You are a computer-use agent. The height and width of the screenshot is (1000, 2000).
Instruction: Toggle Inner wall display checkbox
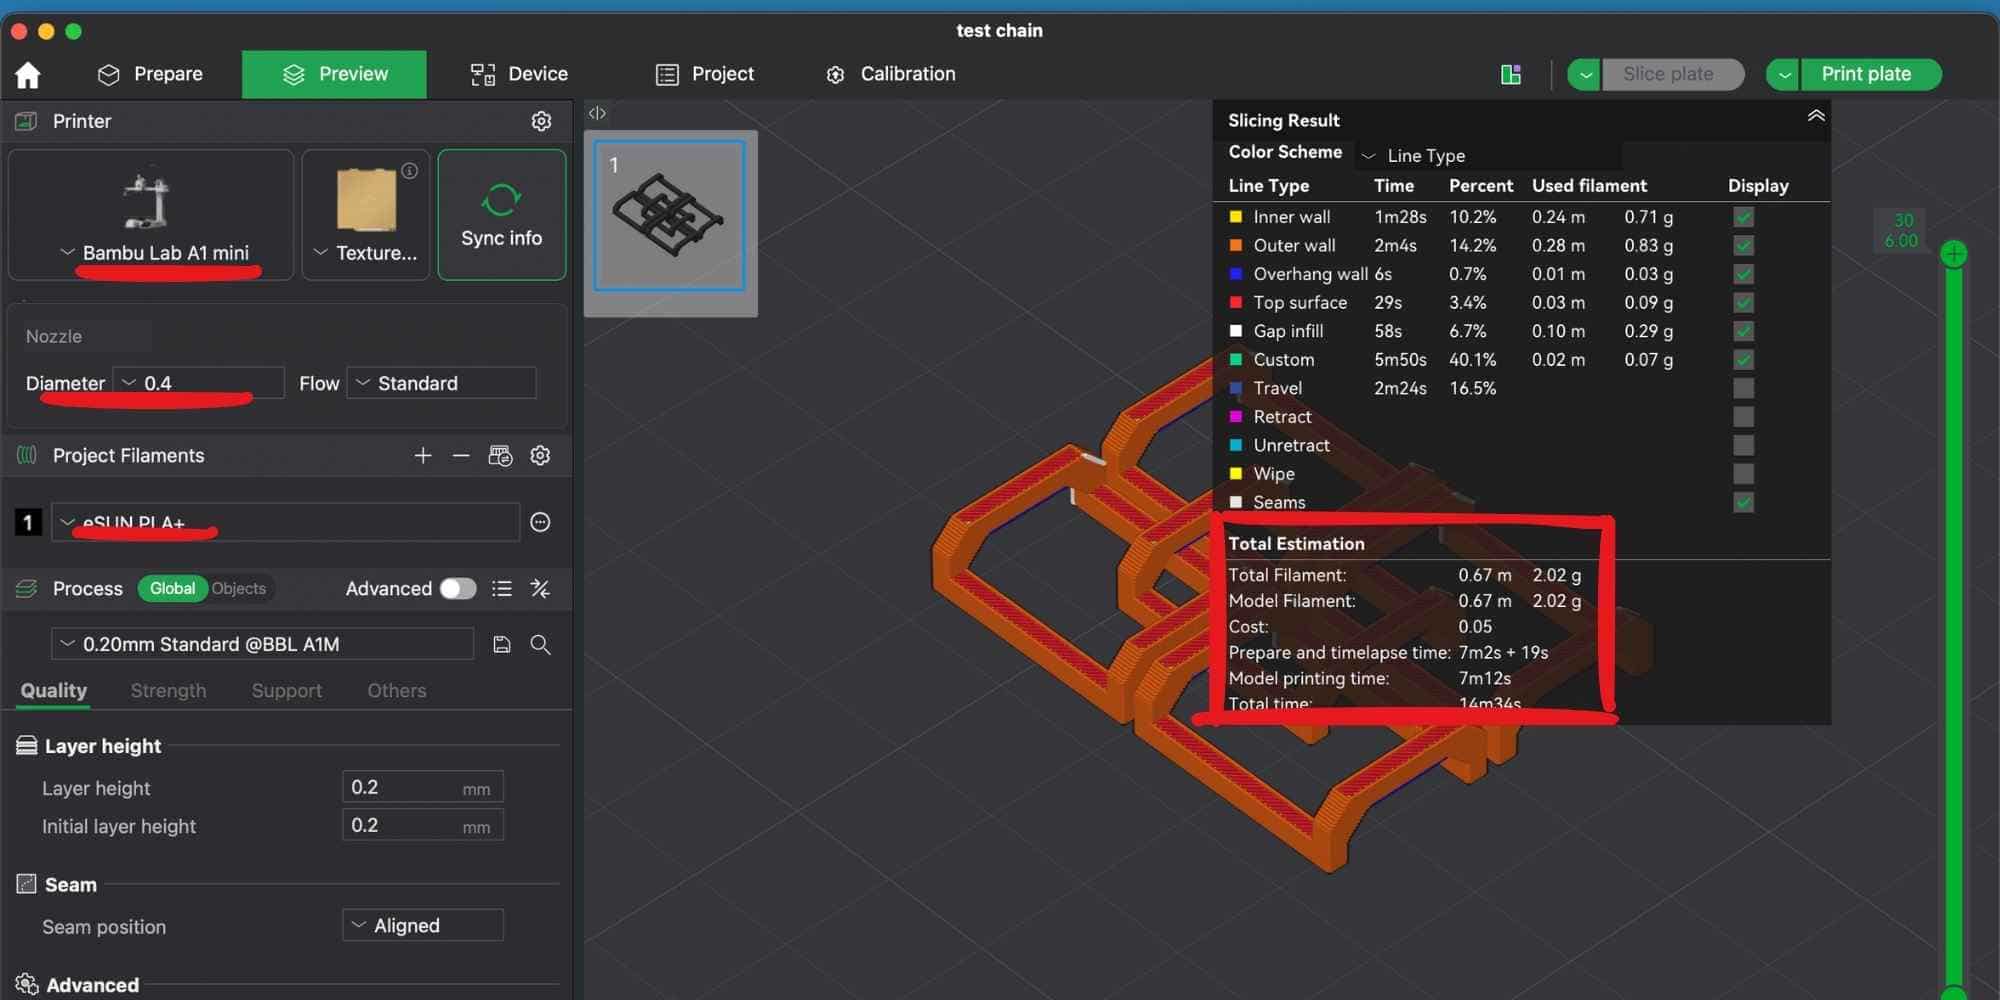pos(1743,217)
